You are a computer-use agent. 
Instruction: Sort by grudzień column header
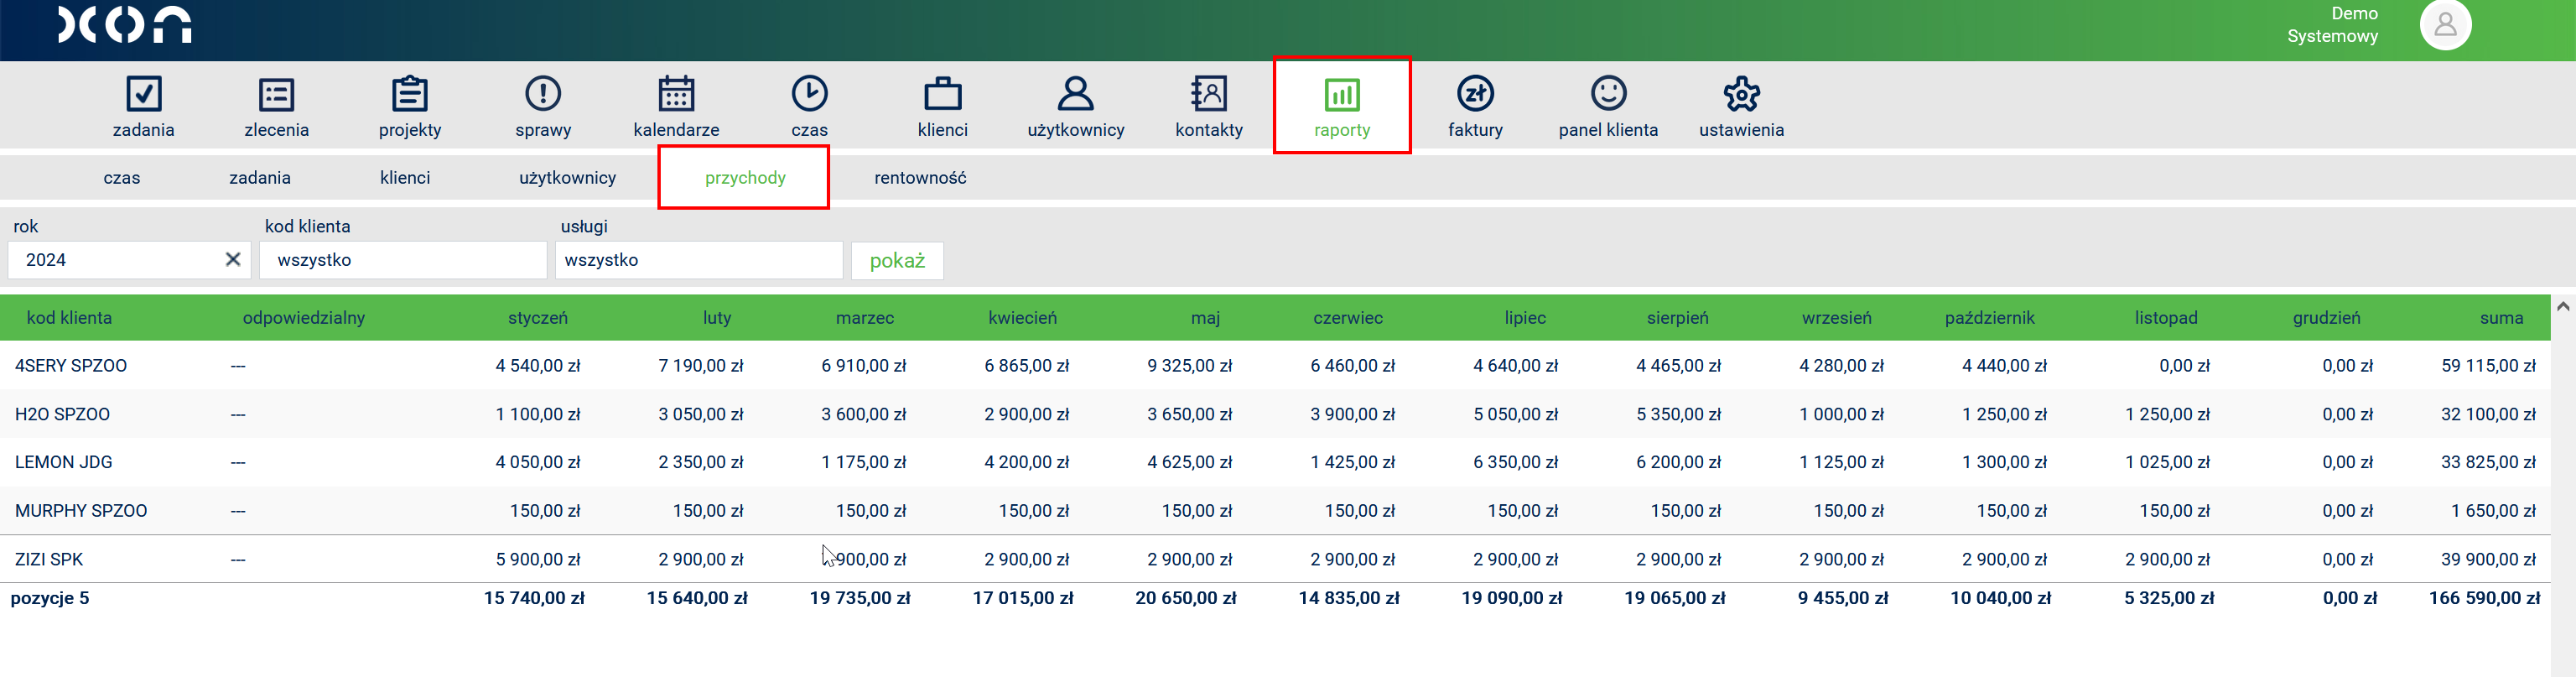point(2326,318)
